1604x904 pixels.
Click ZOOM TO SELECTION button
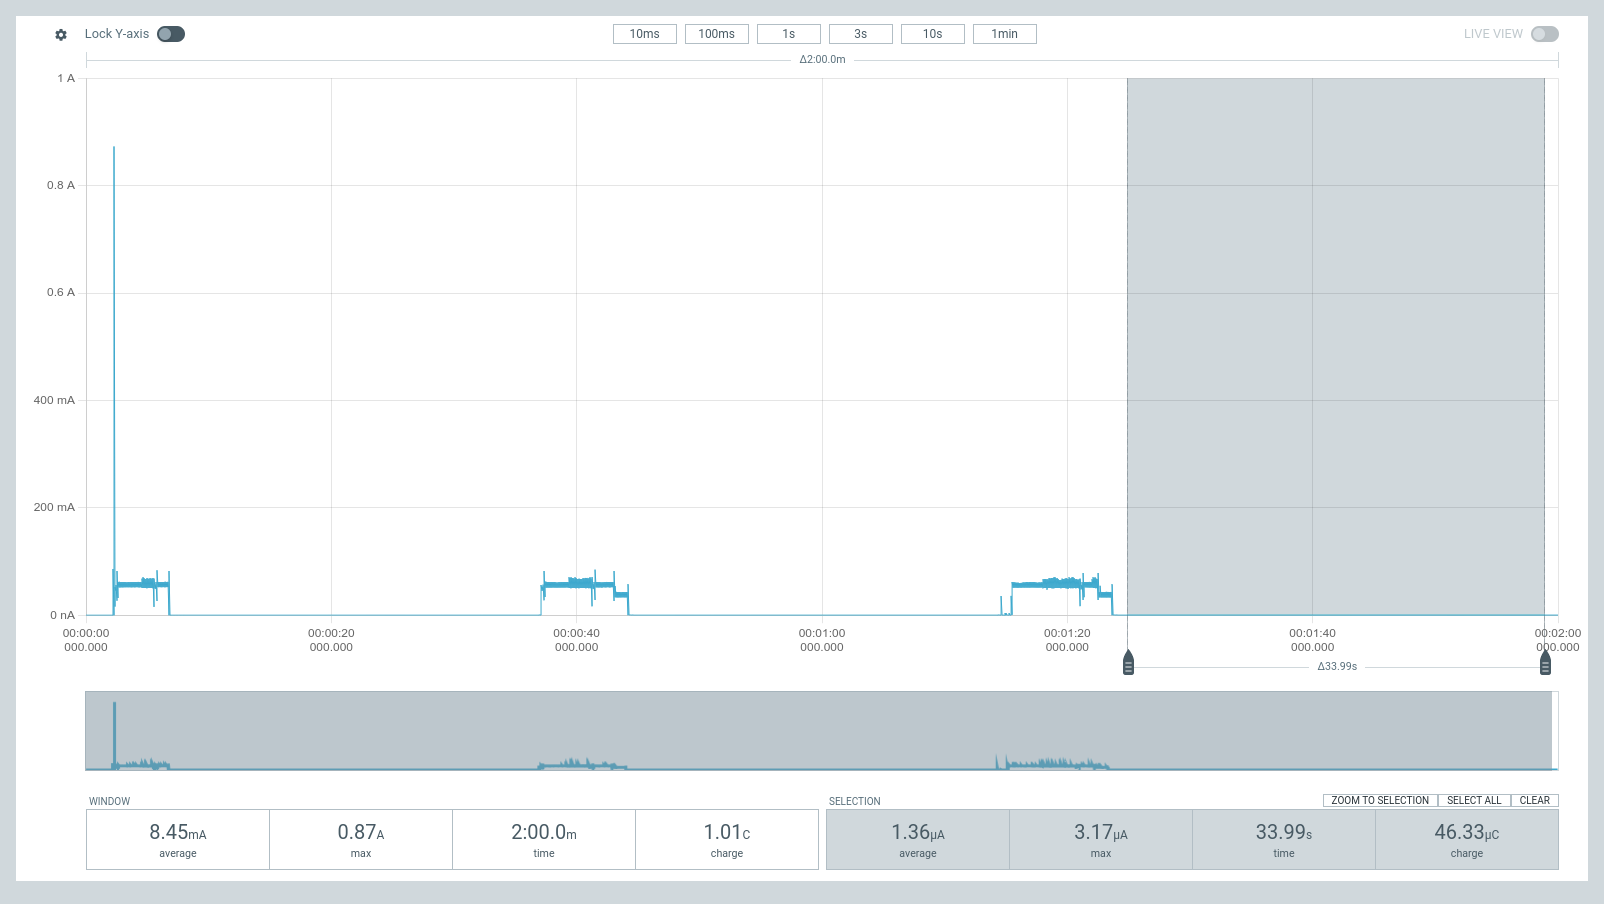(x=1379, y=800)
